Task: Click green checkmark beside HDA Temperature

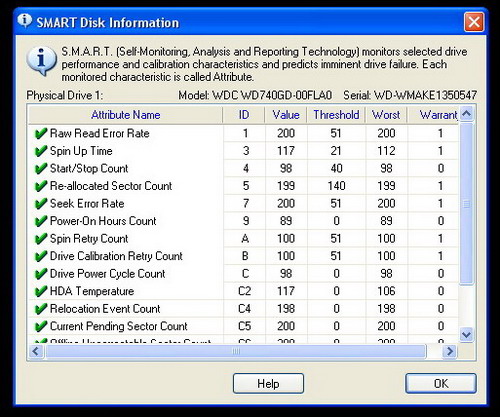Action: (41, 291)
